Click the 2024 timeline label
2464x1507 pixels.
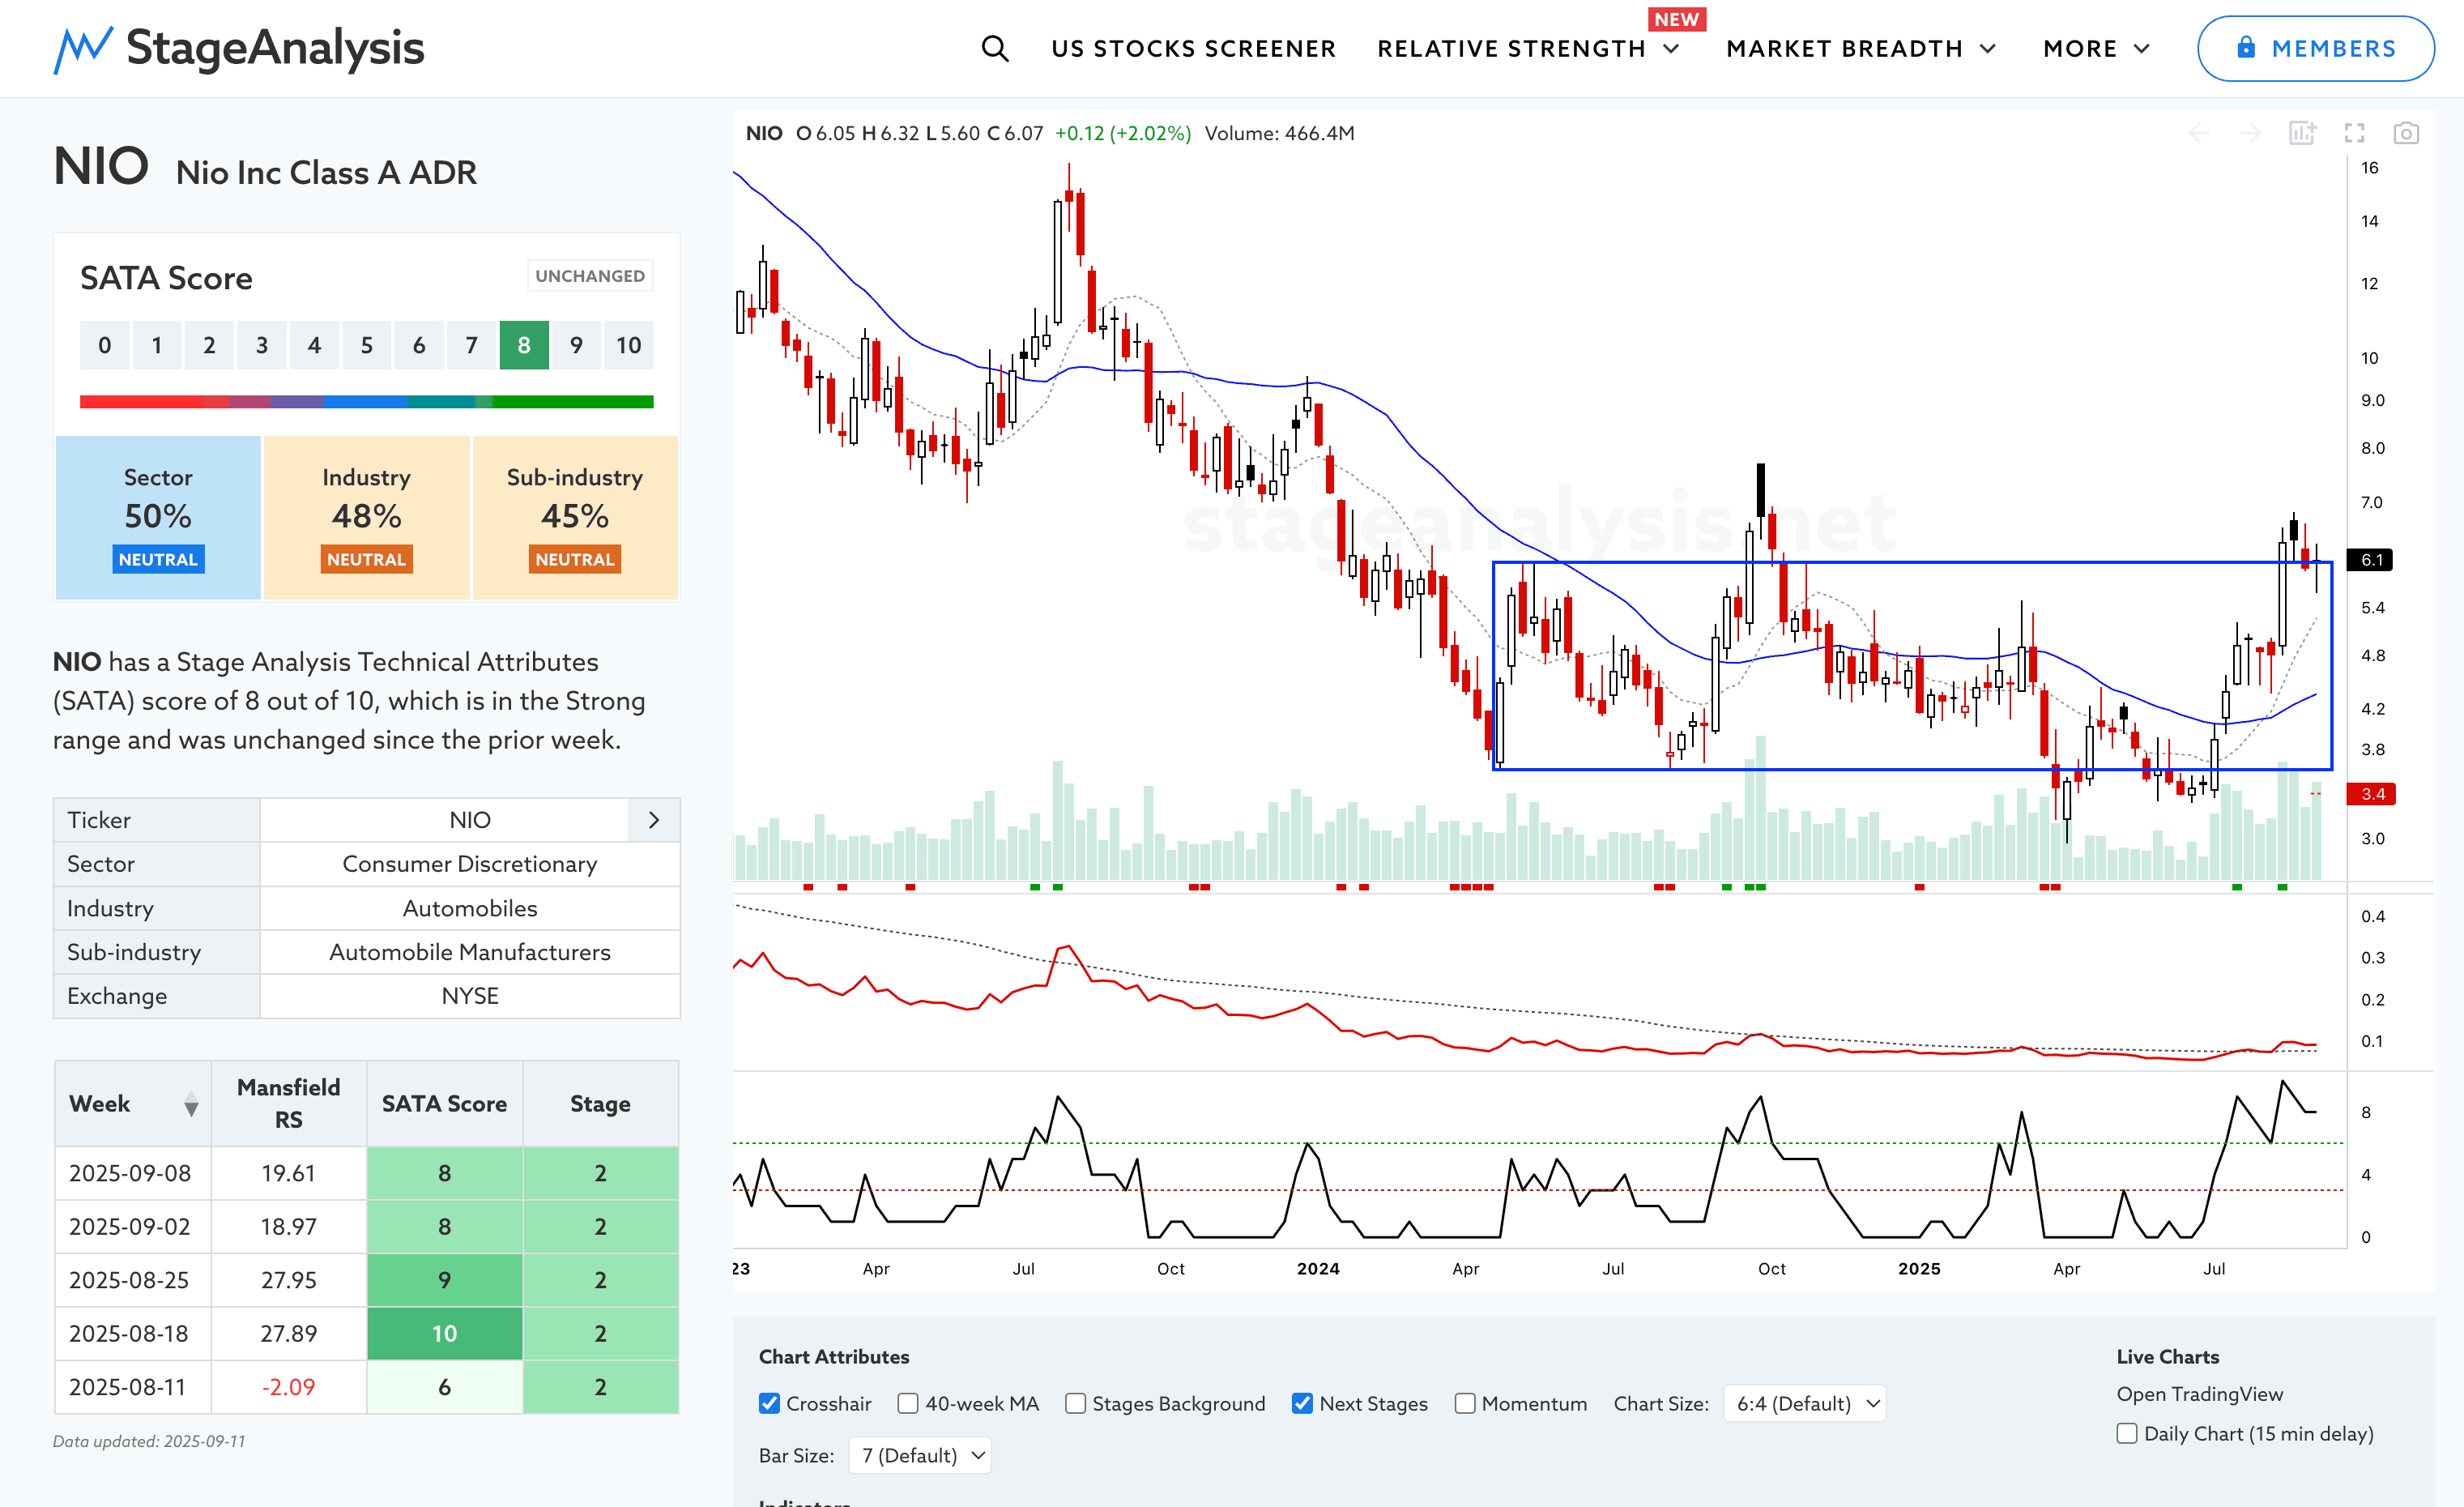pos(1317,1268)
